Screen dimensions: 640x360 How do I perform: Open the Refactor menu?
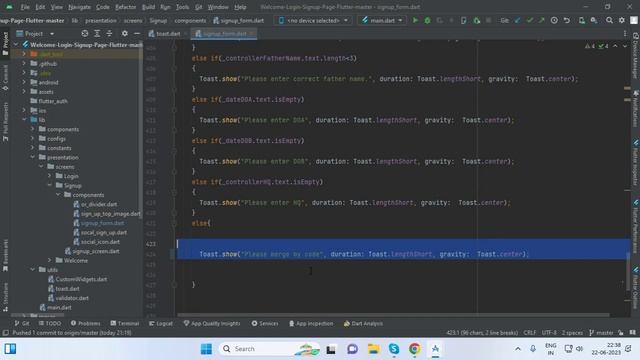coord(126,7)
